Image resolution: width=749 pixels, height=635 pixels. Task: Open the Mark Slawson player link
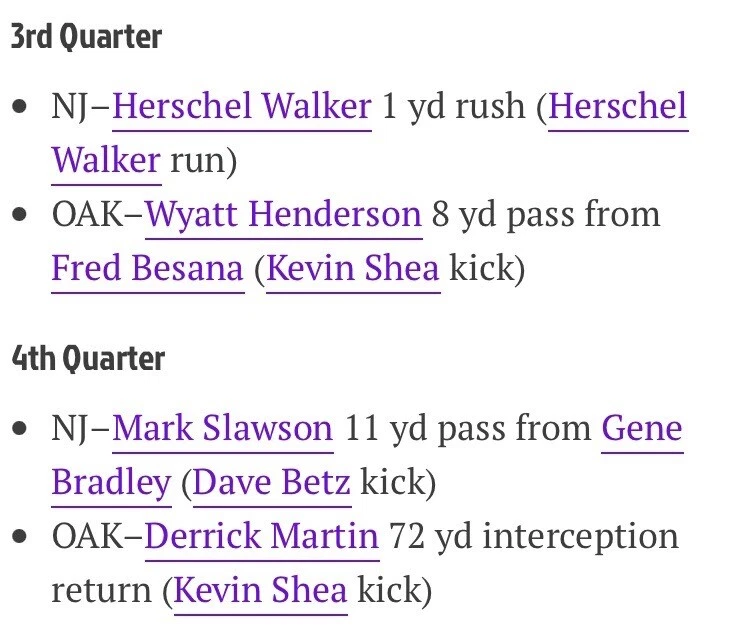pos(222,429)
